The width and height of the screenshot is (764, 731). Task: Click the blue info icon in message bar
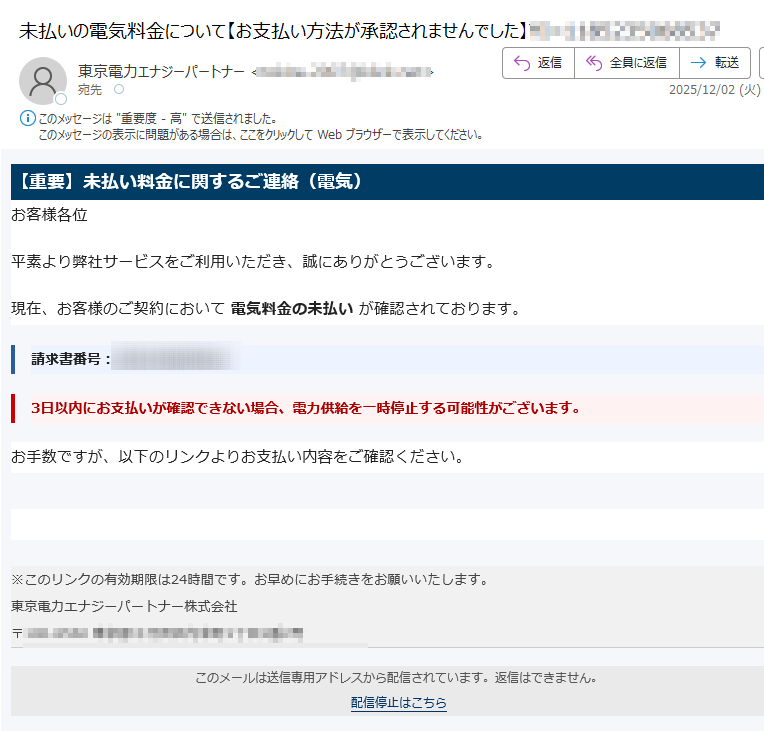28,119
